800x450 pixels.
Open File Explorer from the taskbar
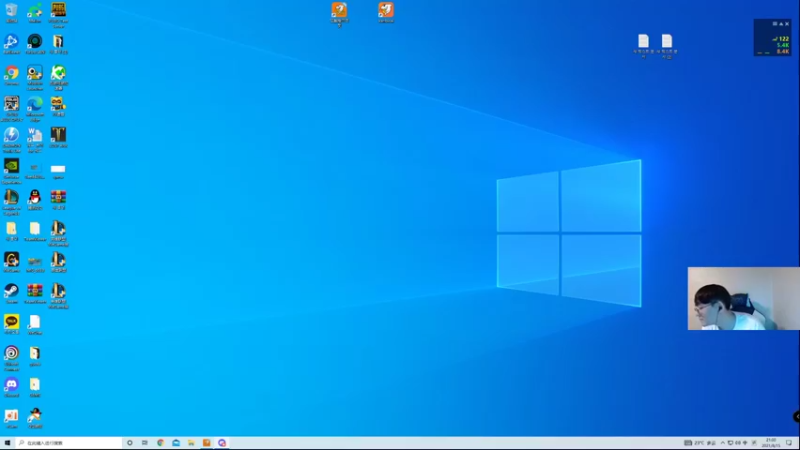pyautogui.click(x=191, y=443)
